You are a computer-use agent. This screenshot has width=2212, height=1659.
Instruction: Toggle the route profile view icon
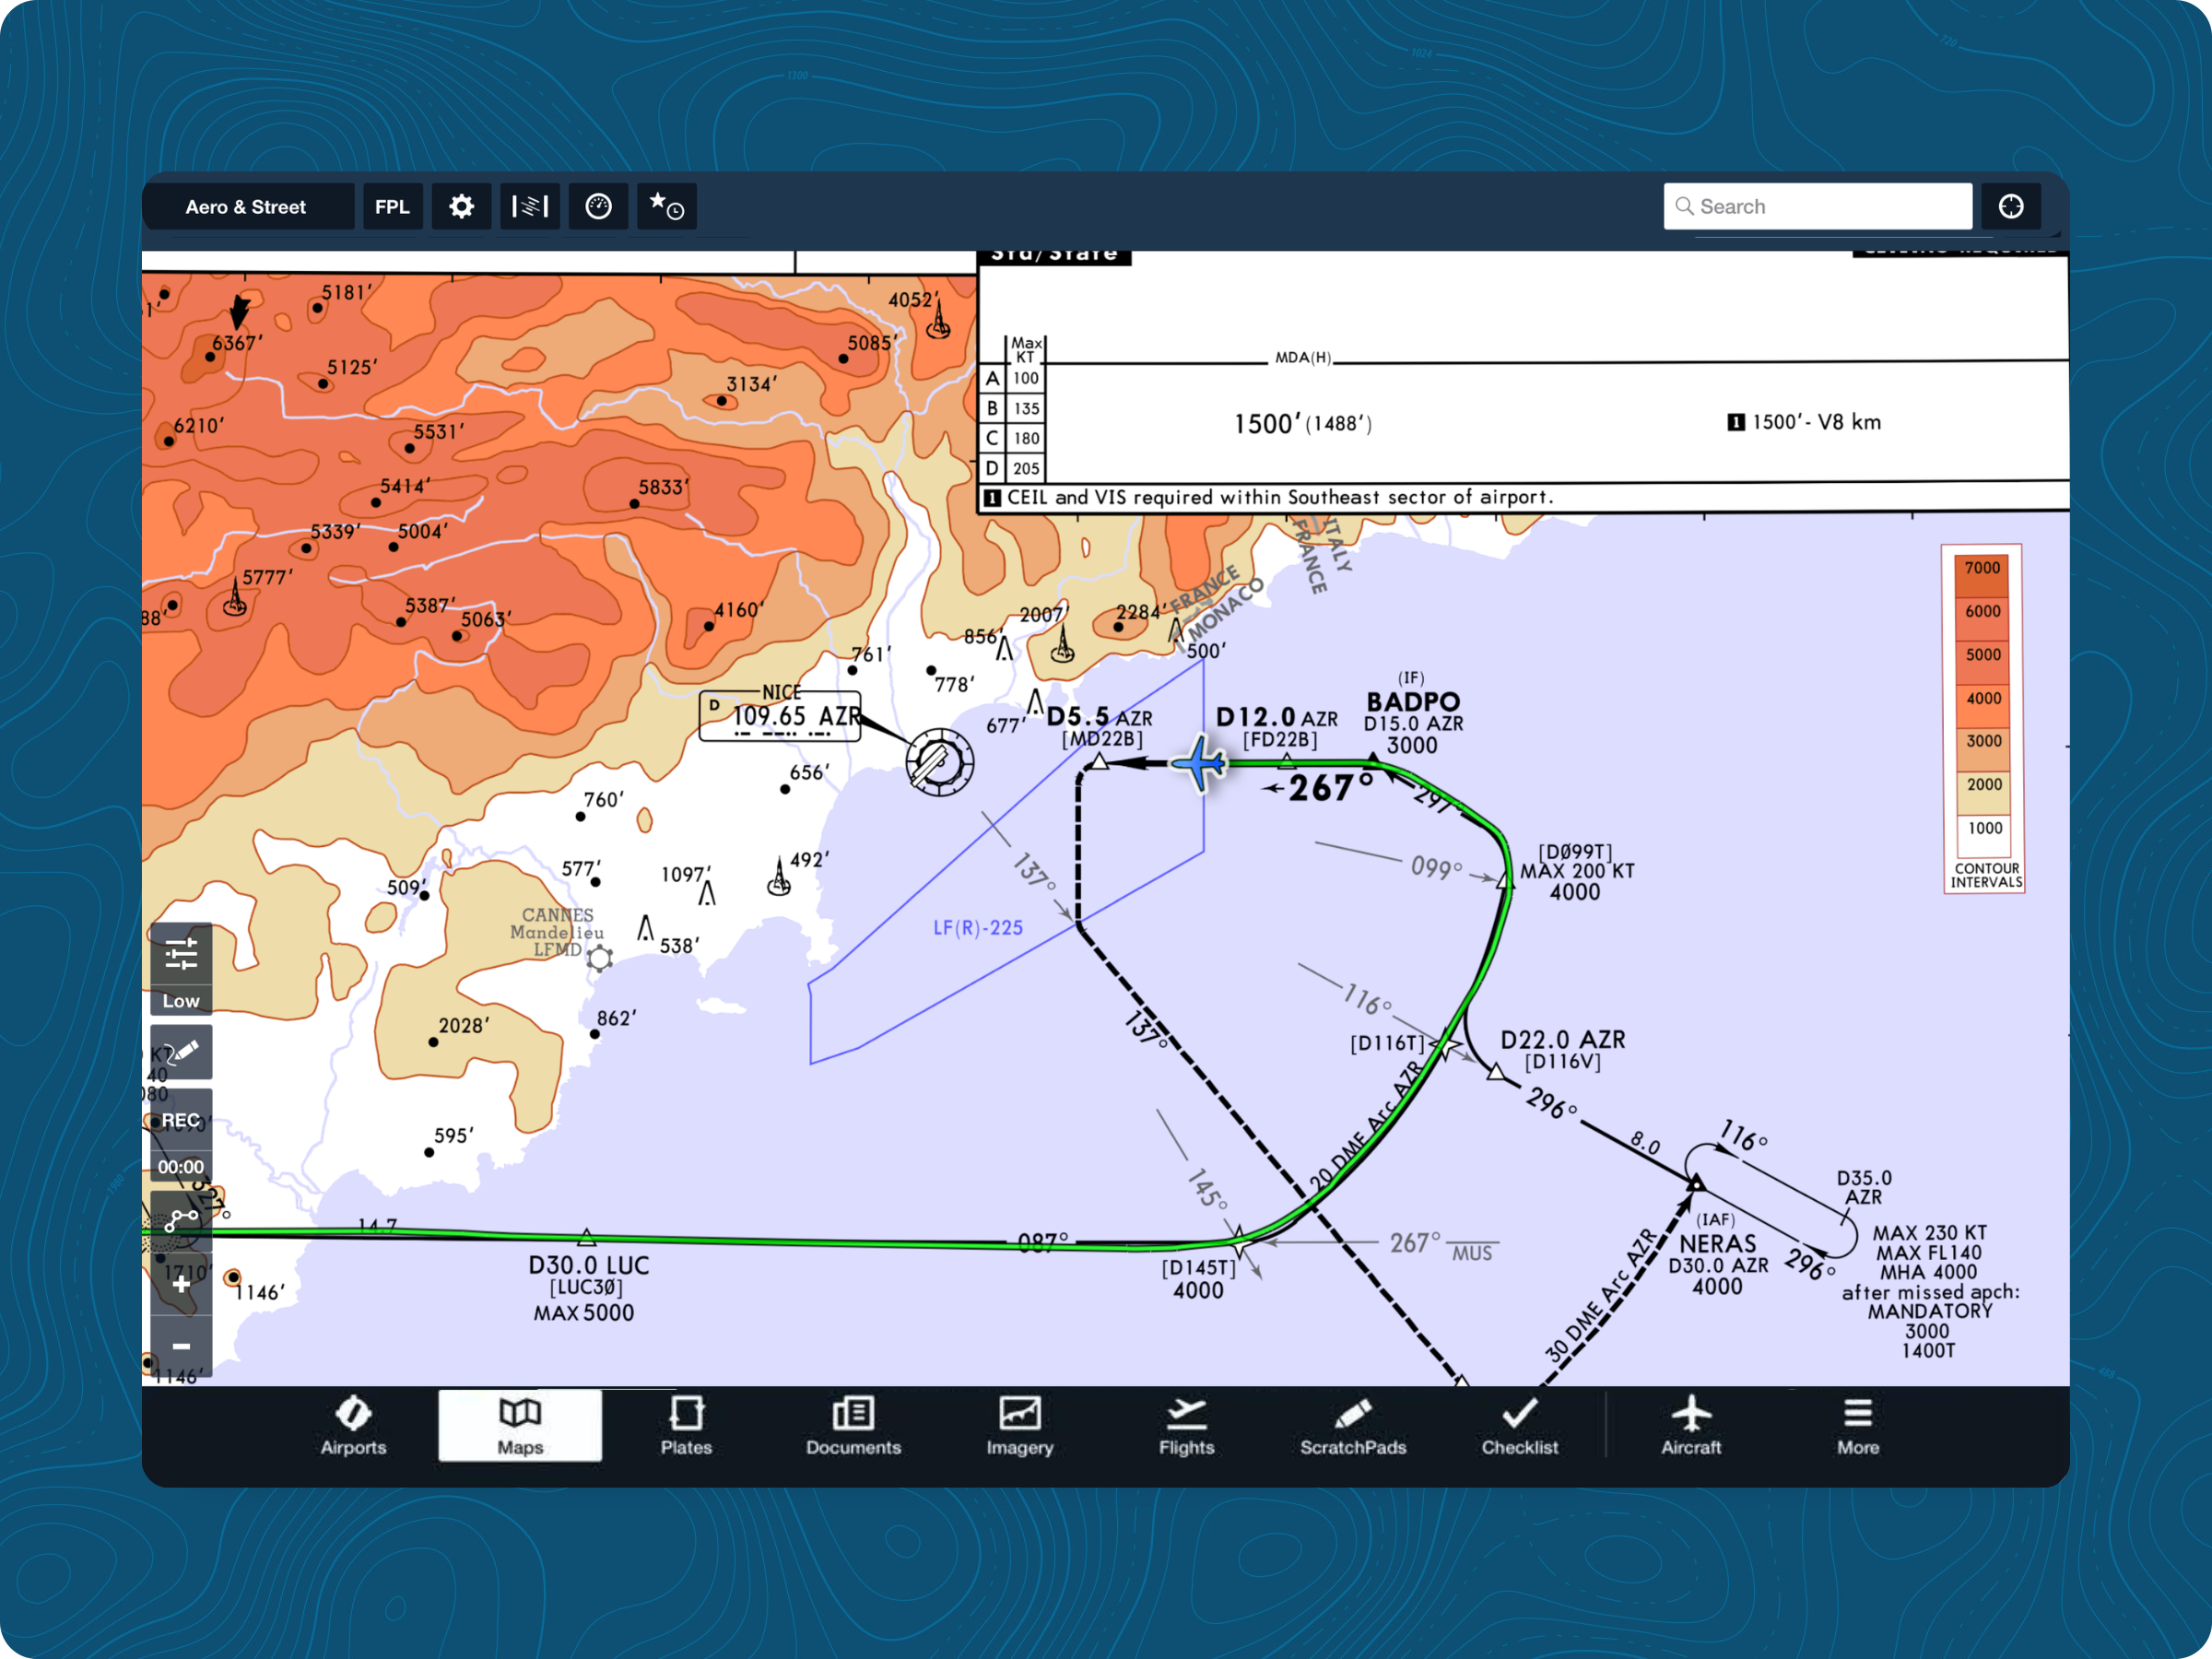pos(530,207)
